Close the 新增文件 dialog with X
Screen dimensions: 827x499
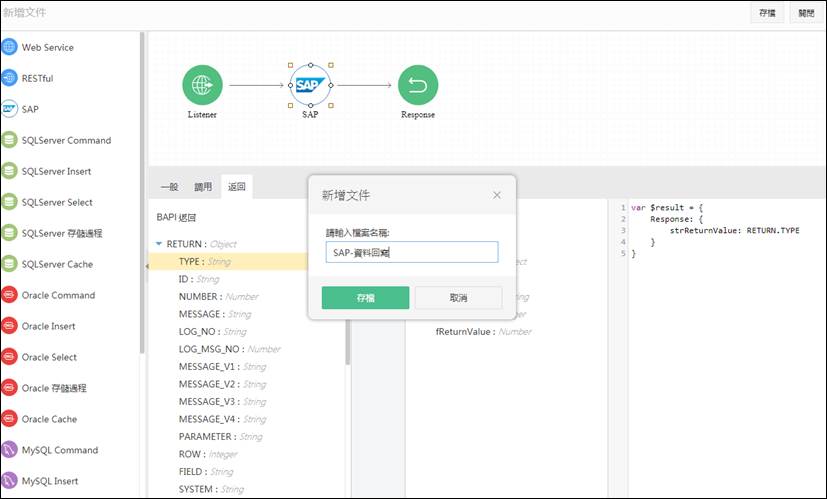click(497, 195)
